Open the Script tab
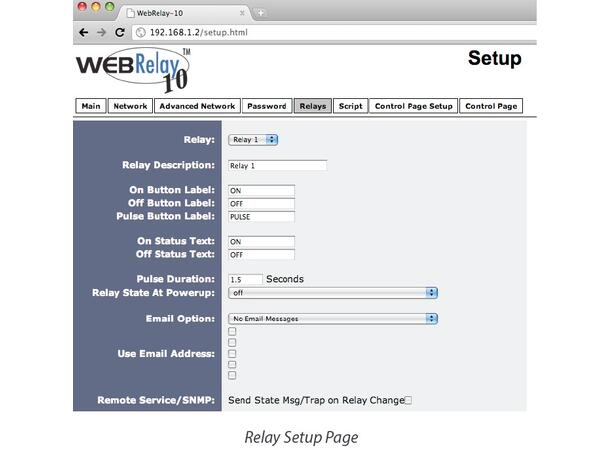610x450 pixels. coord(351,106)
